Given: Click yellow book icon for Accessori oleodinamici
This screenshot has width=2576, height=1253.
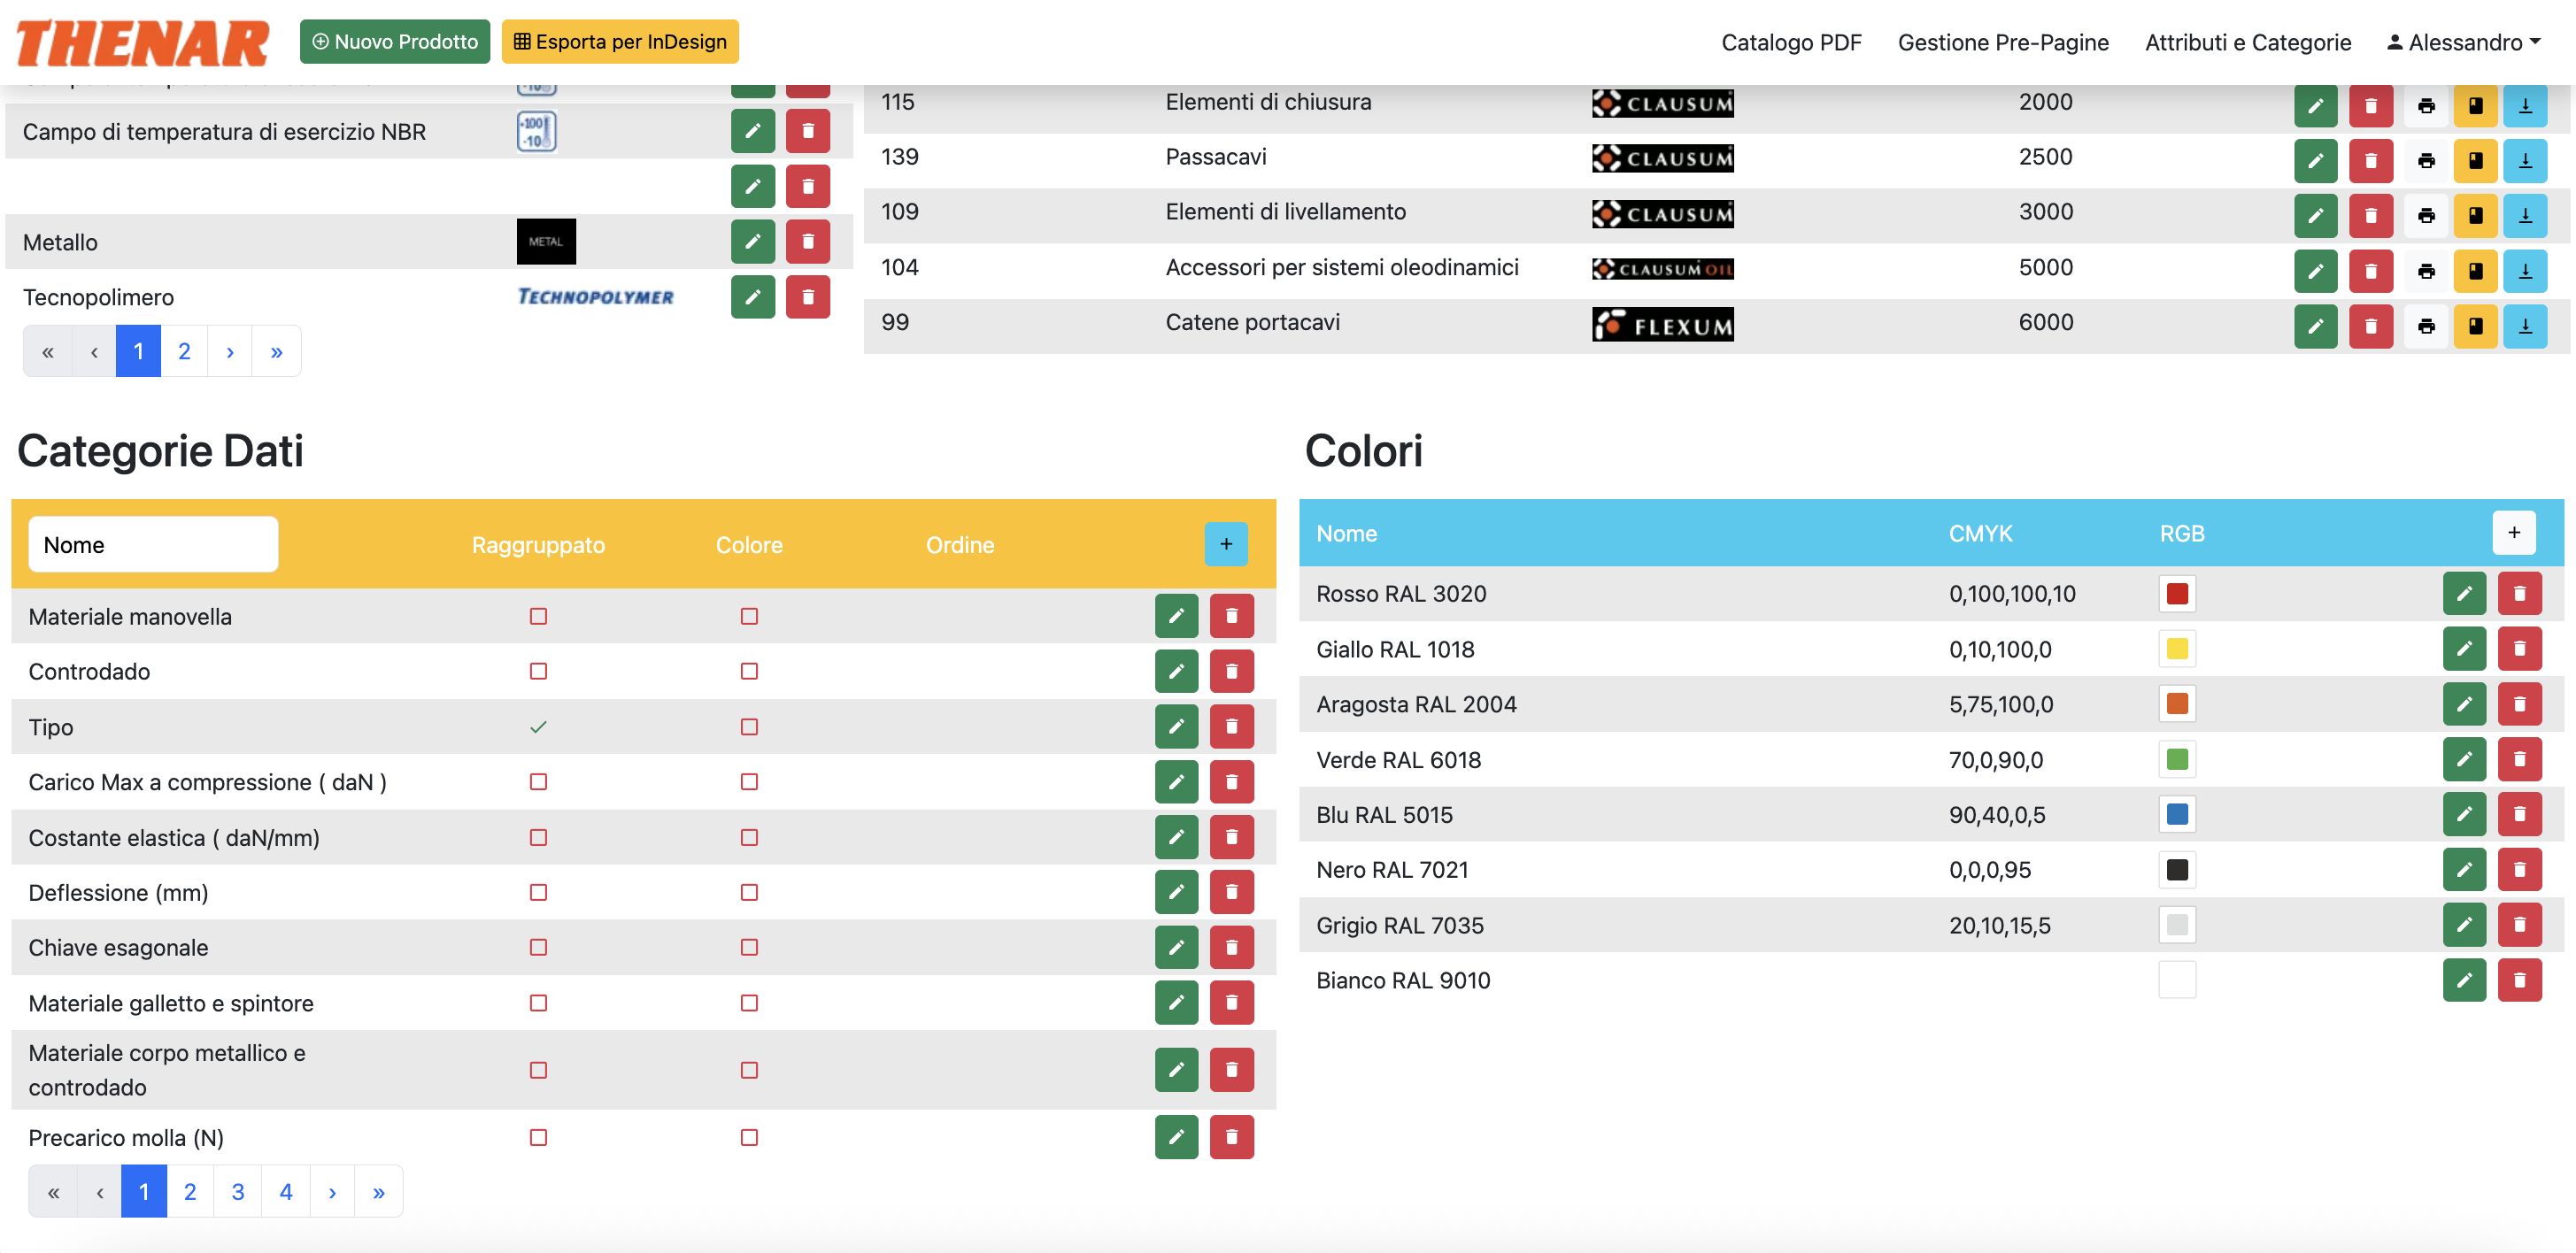Looking at the screenshot, I should [2475, 270].
